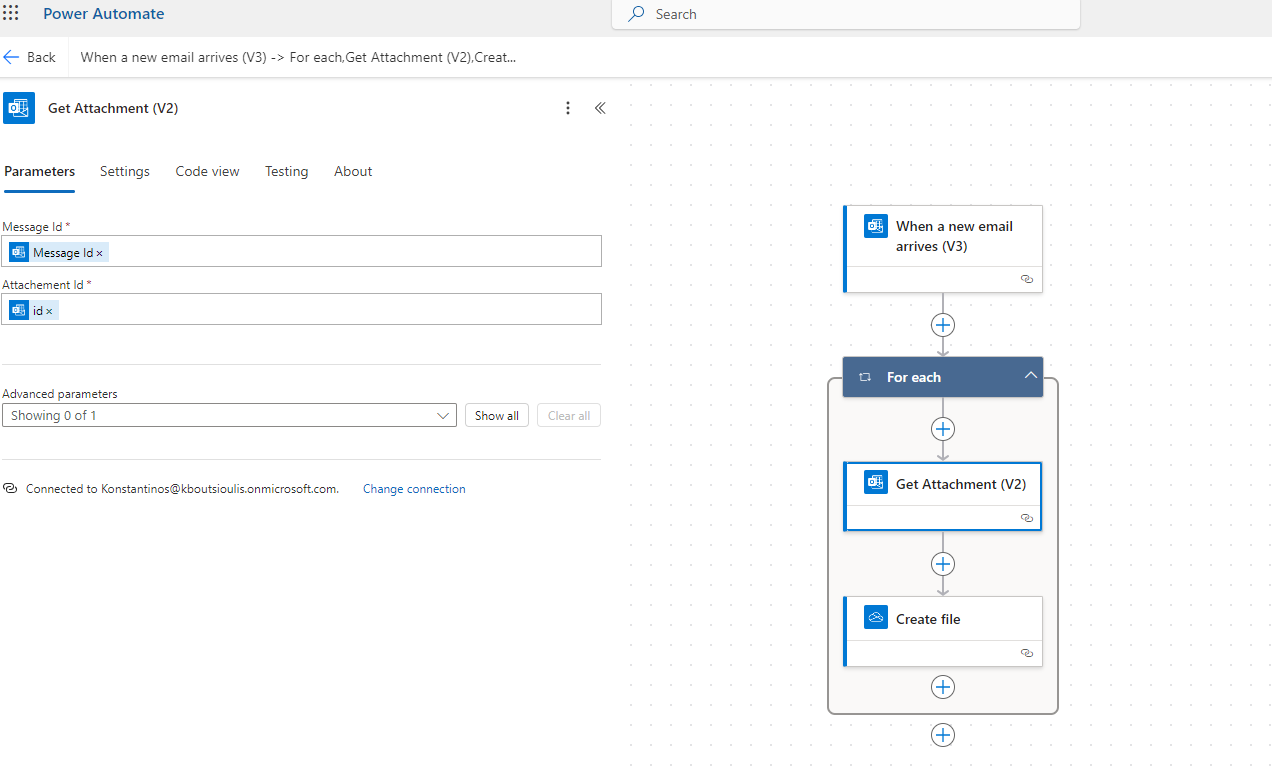Click the Outlook icon in panel header
1272x781 pixels.
19,108
